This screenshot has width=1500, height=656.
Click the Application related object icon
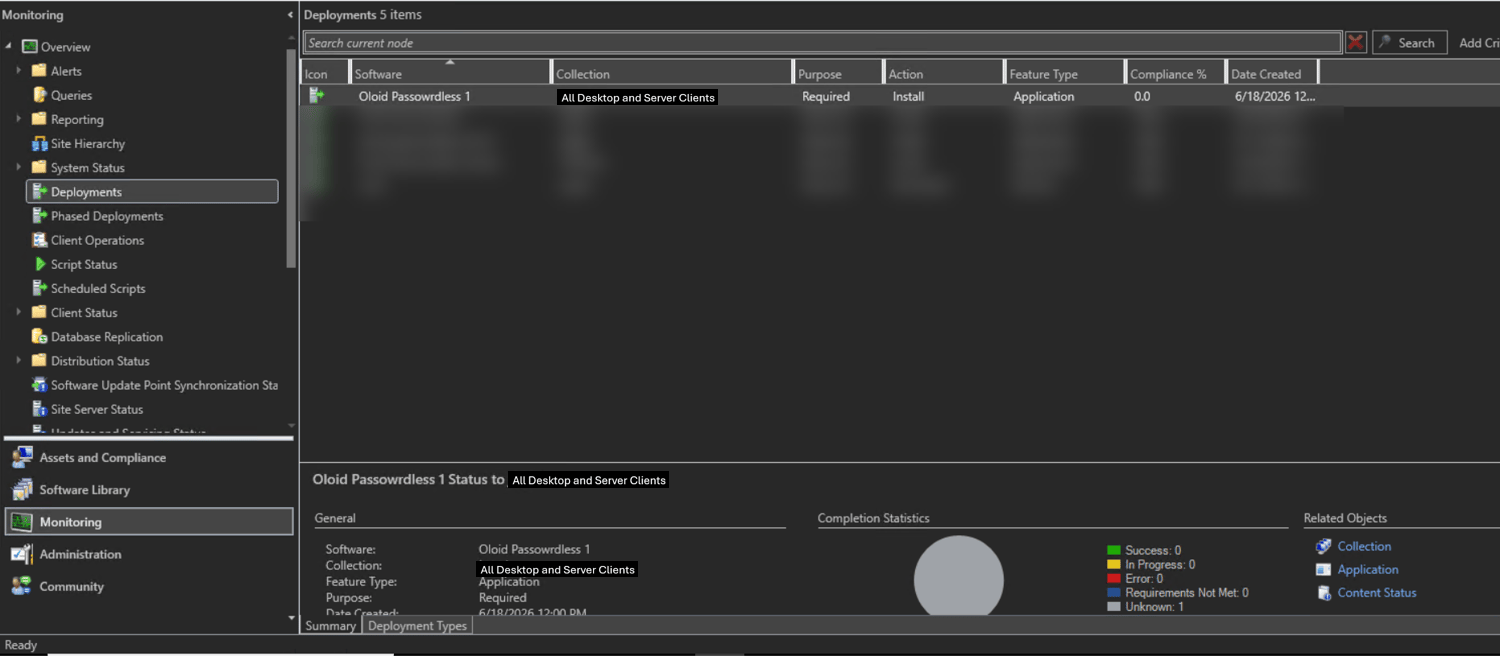click(x=1323, y=570)
